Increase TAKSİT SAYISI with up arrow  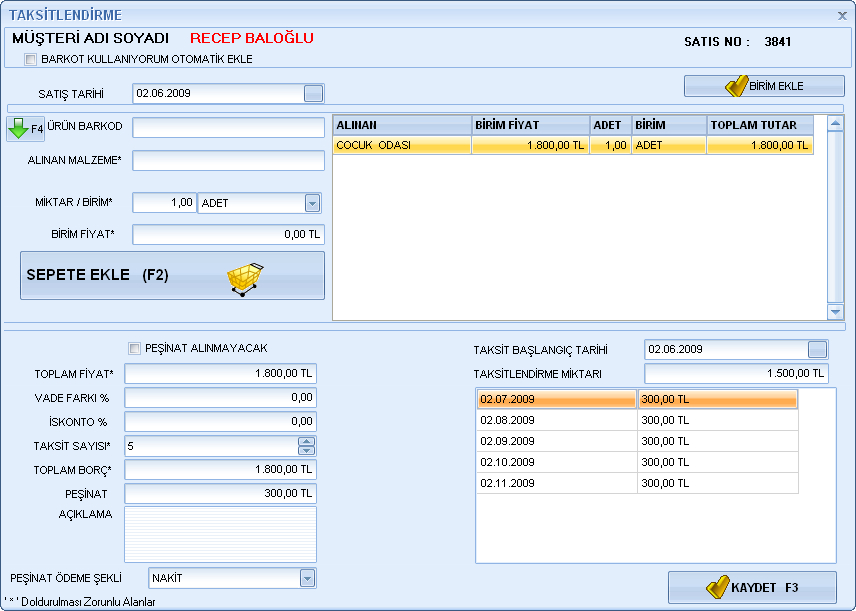[x=306, y=442]
